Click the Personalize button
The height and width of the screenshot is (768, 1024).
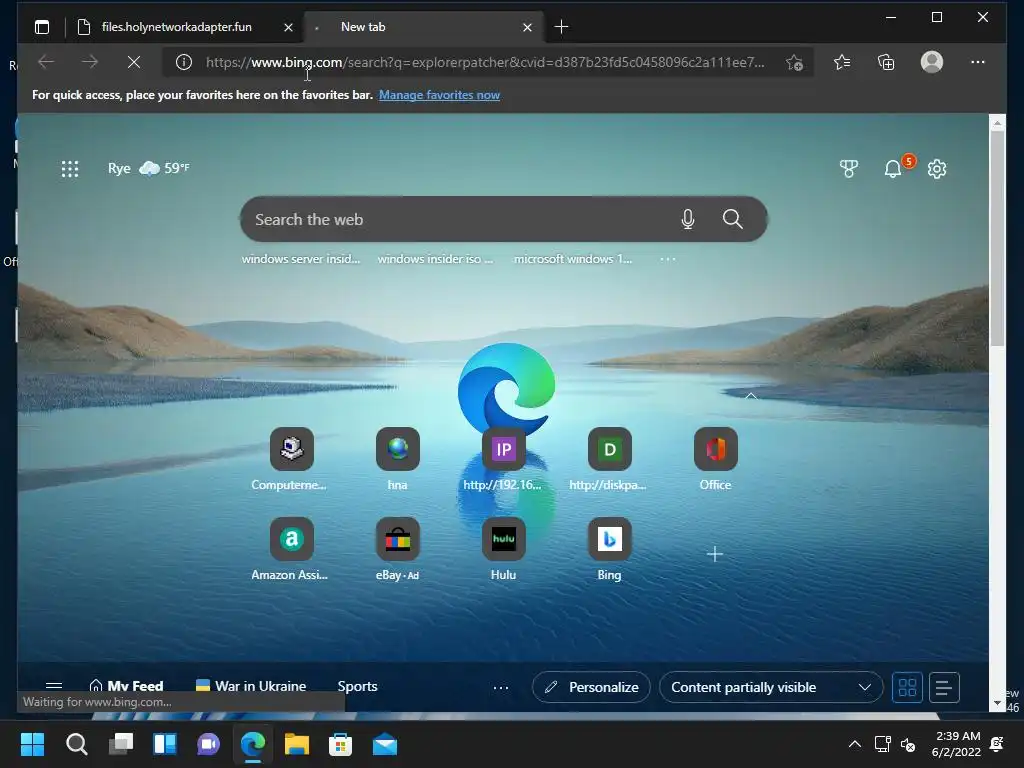pos(591,687)
